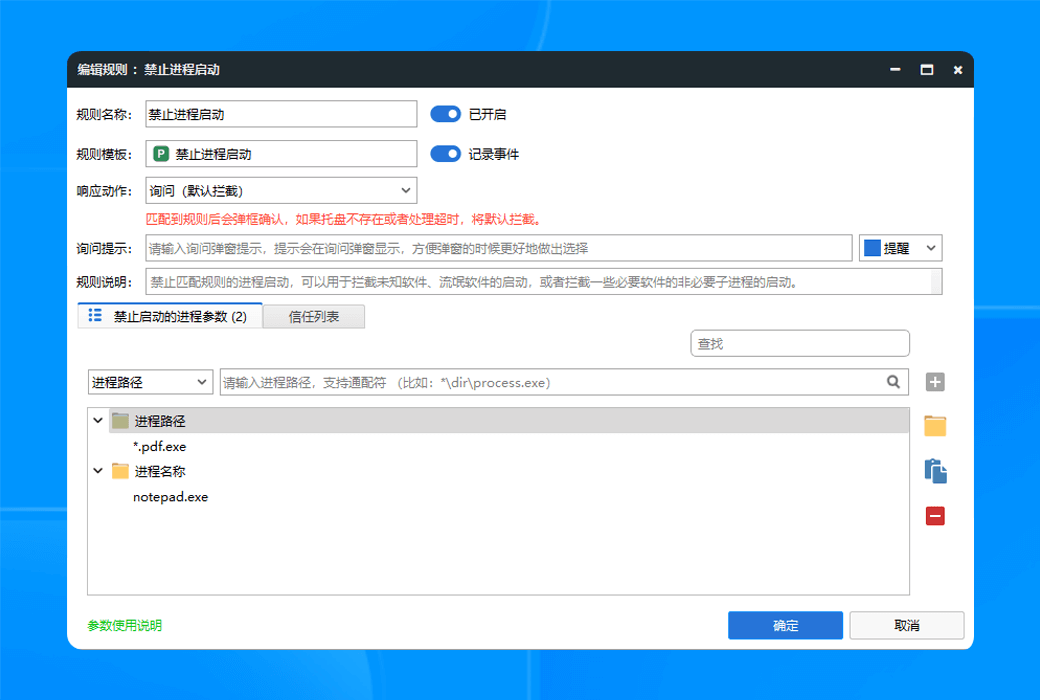The height and width of the screenshot is (700, 1040).
Task: Click the 进程名称 folder icon in tree
Action: tap(120, 471)
